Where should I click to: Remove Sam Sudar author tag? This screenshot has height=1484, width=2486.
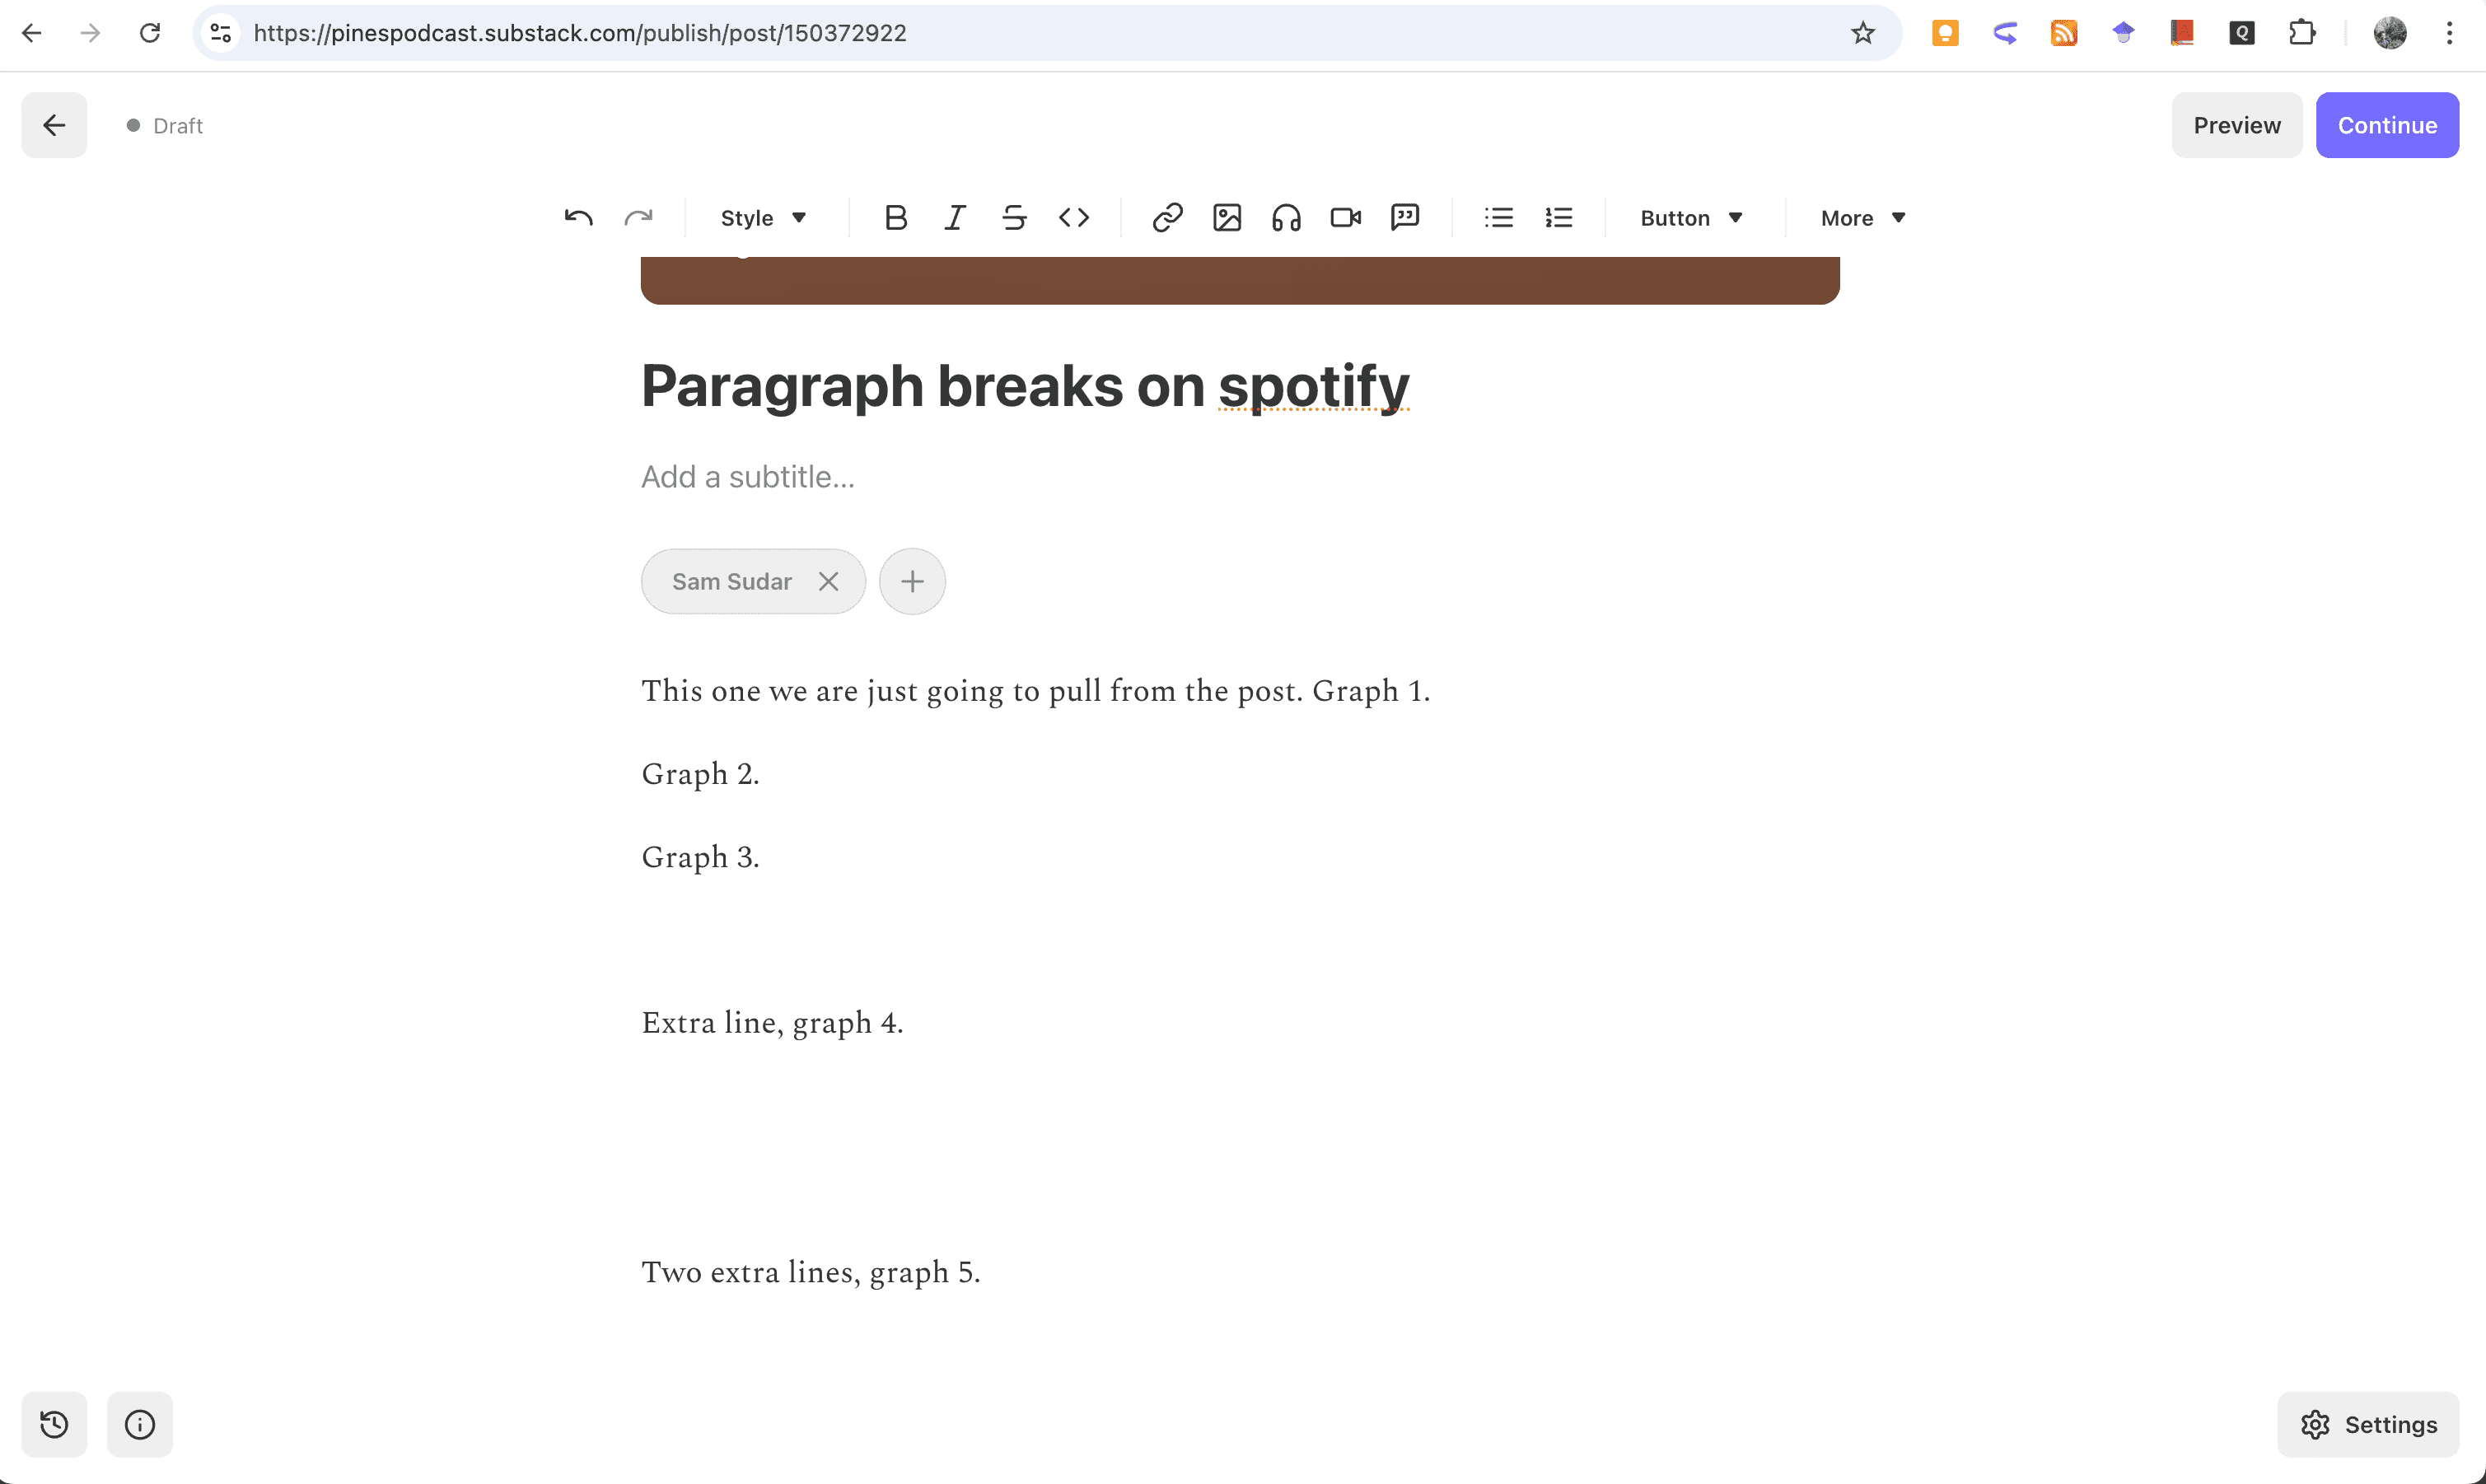coord(828,581)
